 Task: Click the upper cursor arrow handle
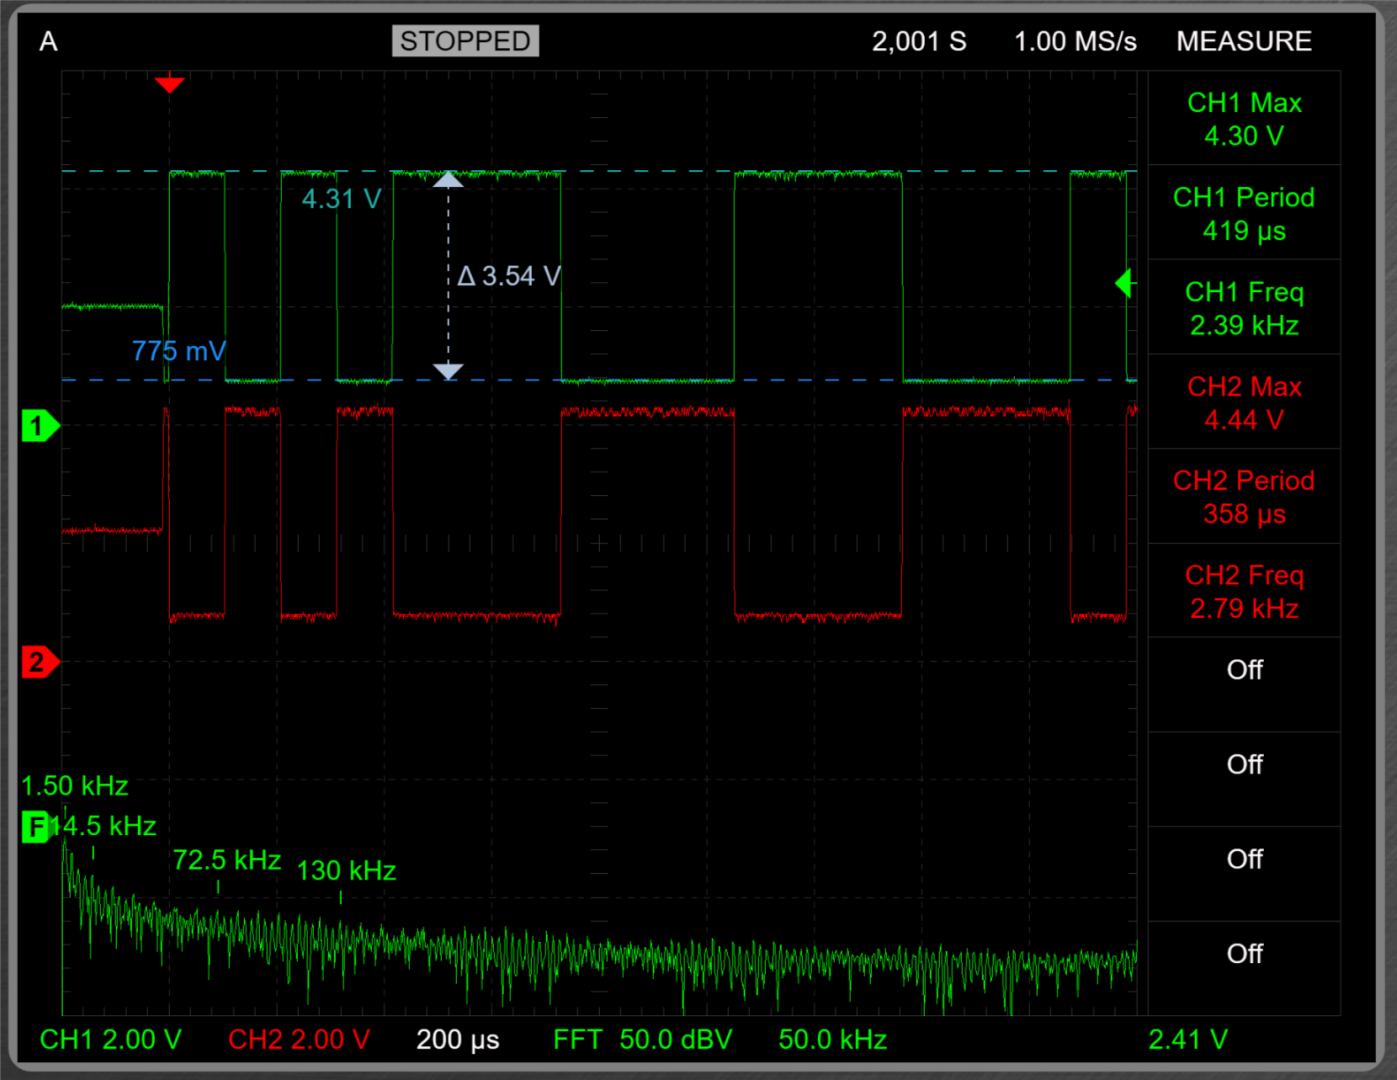[448, 179]
